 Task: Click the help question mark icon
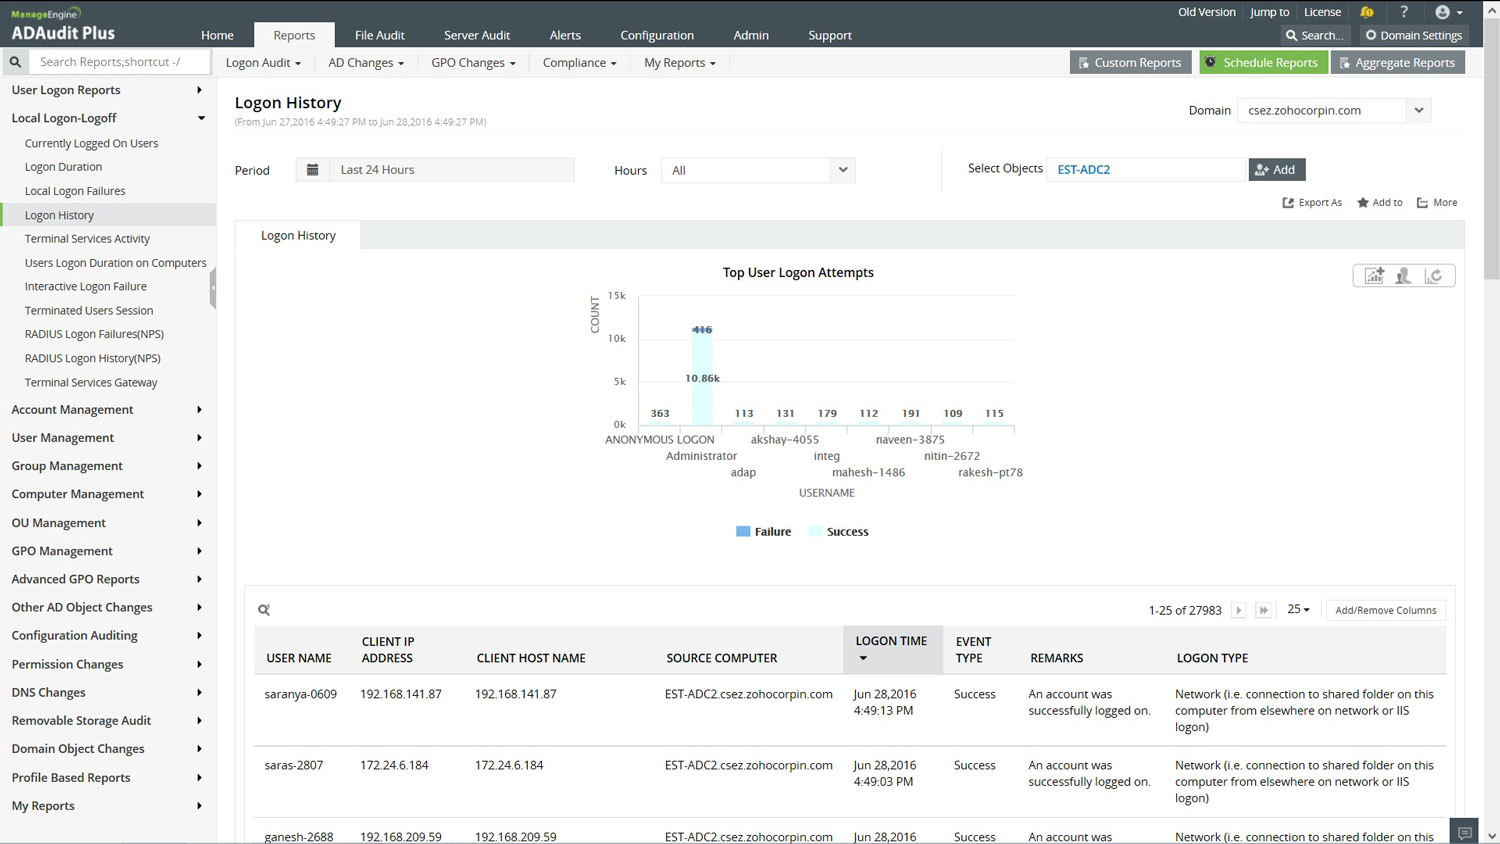click(x=1404, y=12)
